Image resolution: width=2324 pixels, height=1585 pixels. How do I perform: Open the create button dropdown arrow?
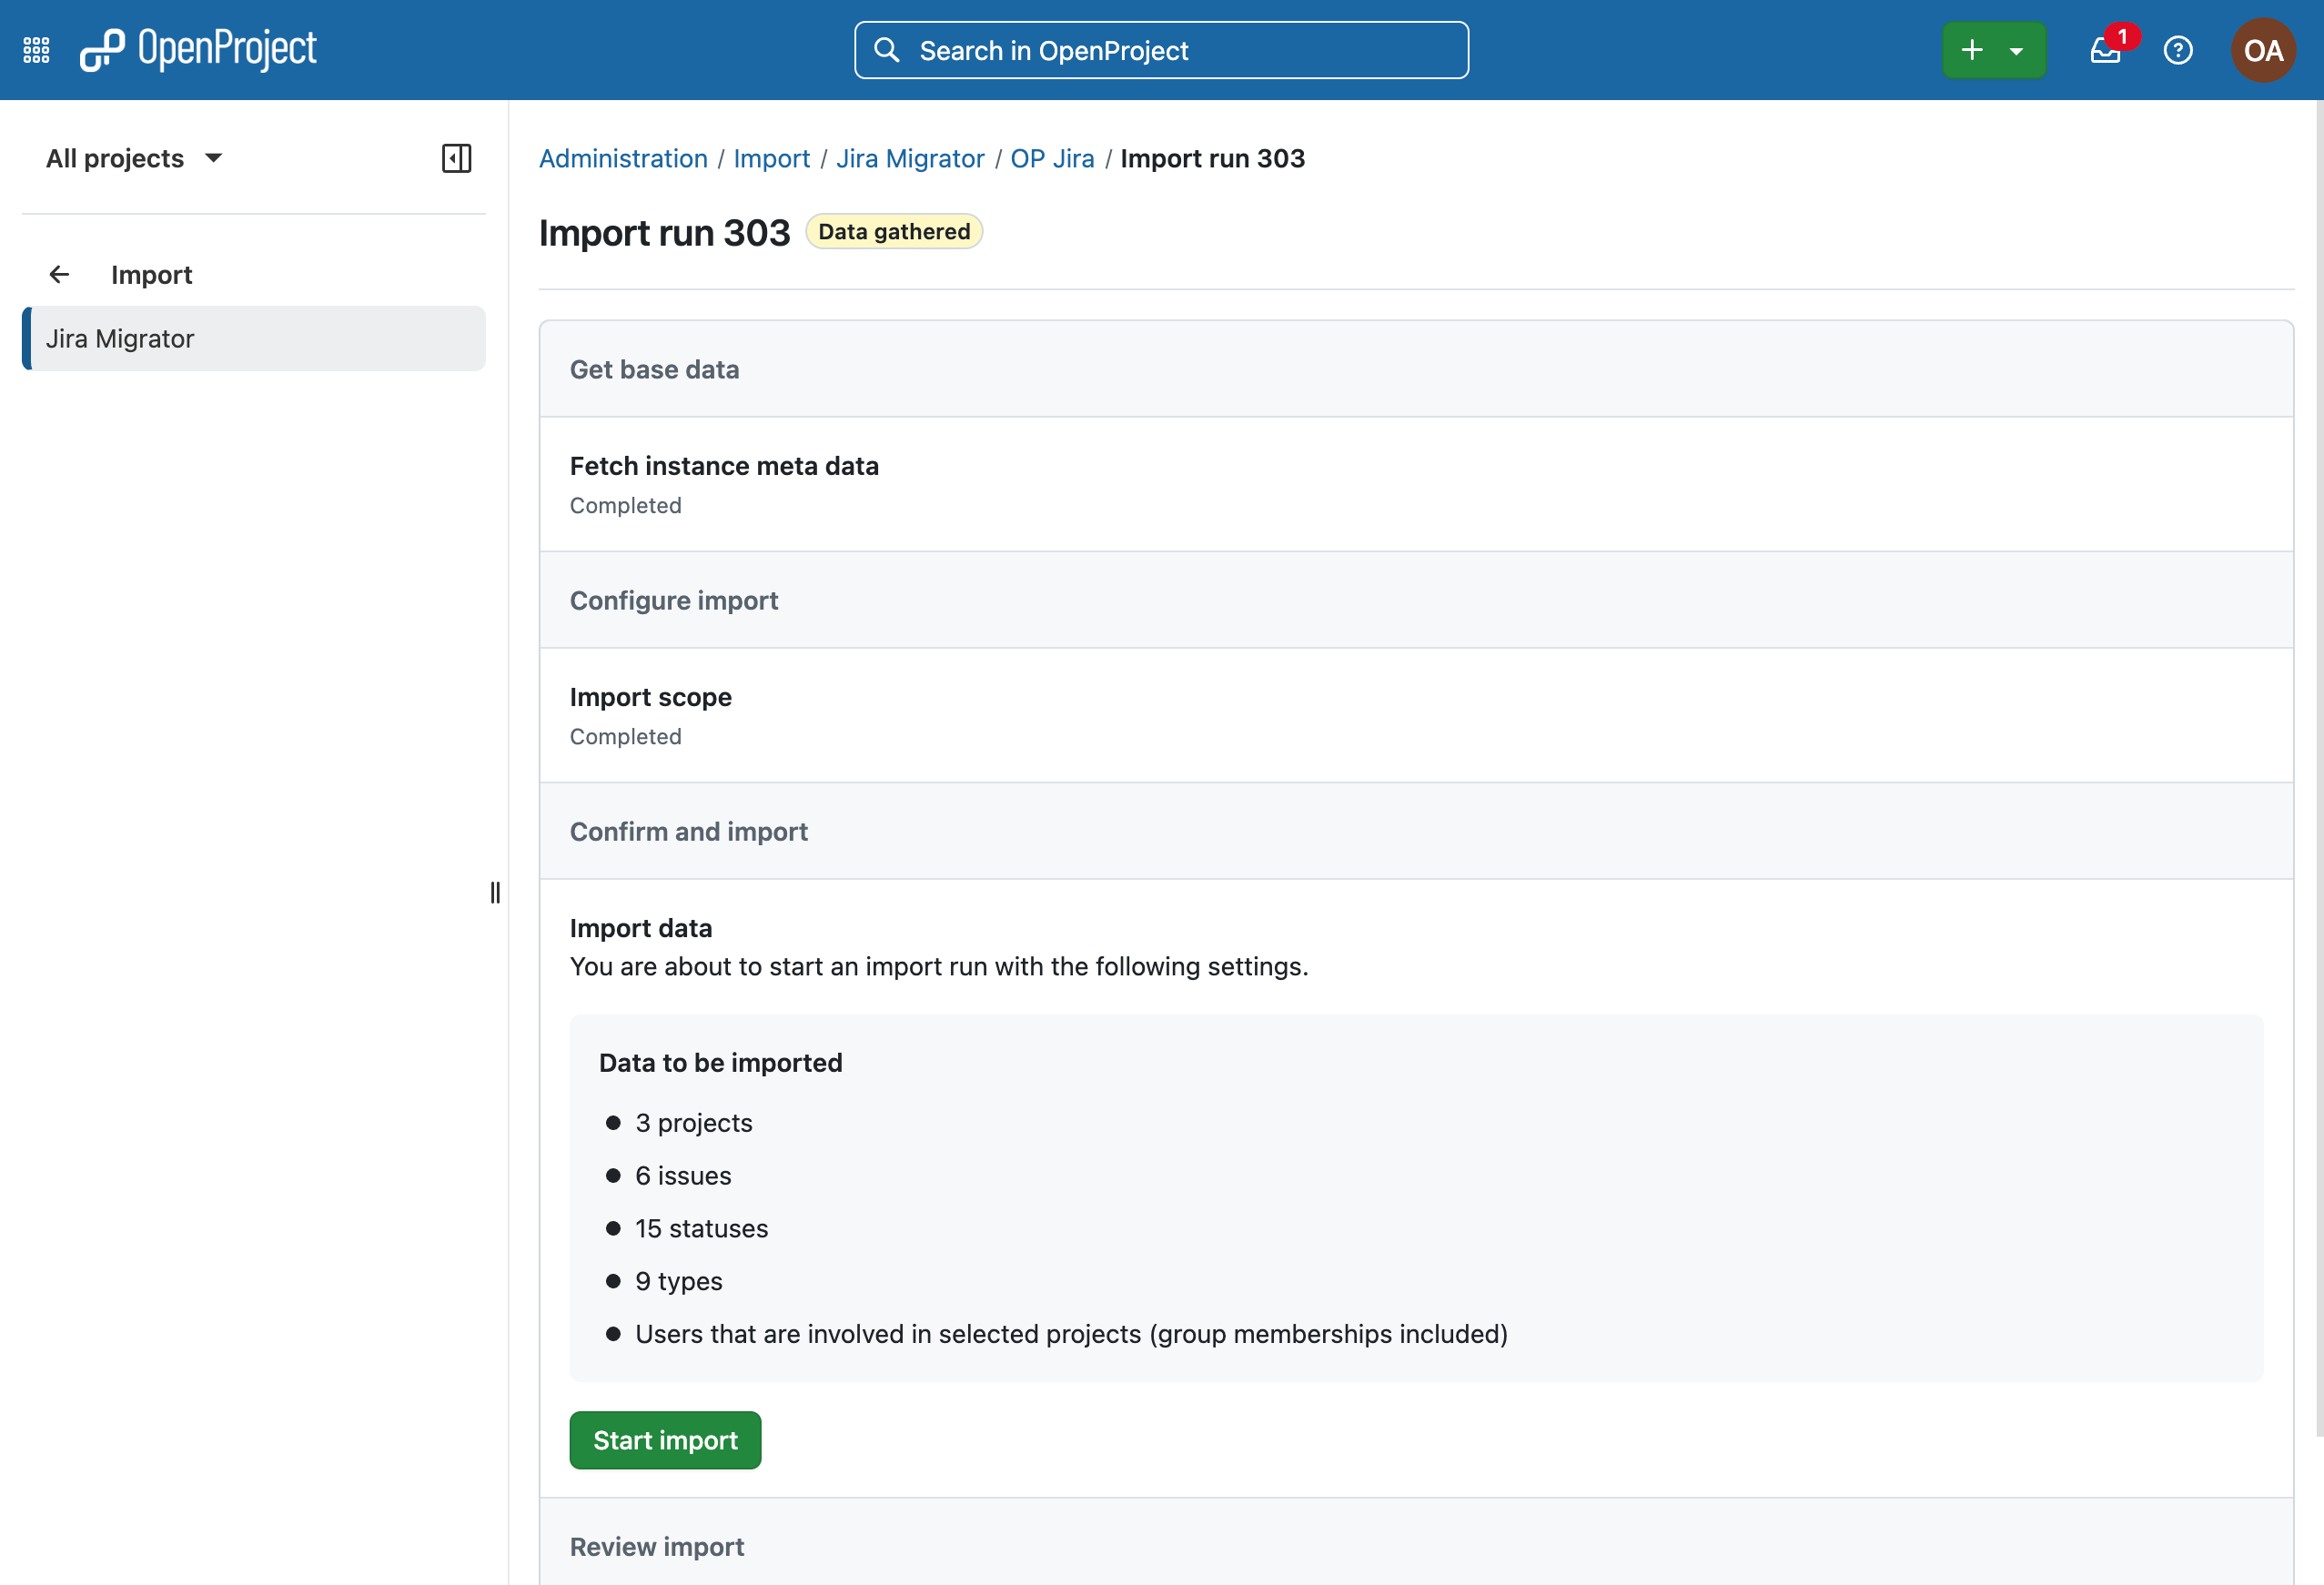[x=2017, y=51]
